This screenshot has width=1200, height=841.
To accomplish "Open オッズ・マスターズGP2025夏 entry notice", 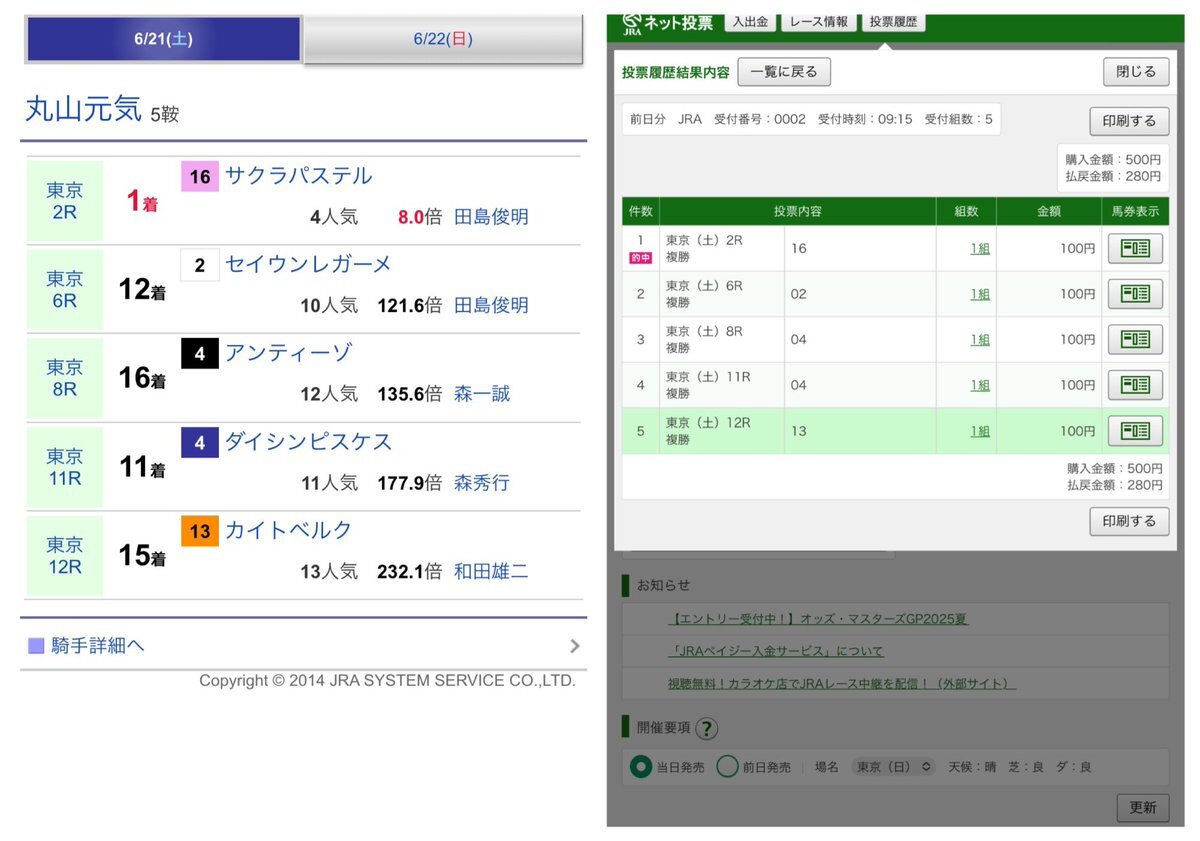I will point(819,619).
